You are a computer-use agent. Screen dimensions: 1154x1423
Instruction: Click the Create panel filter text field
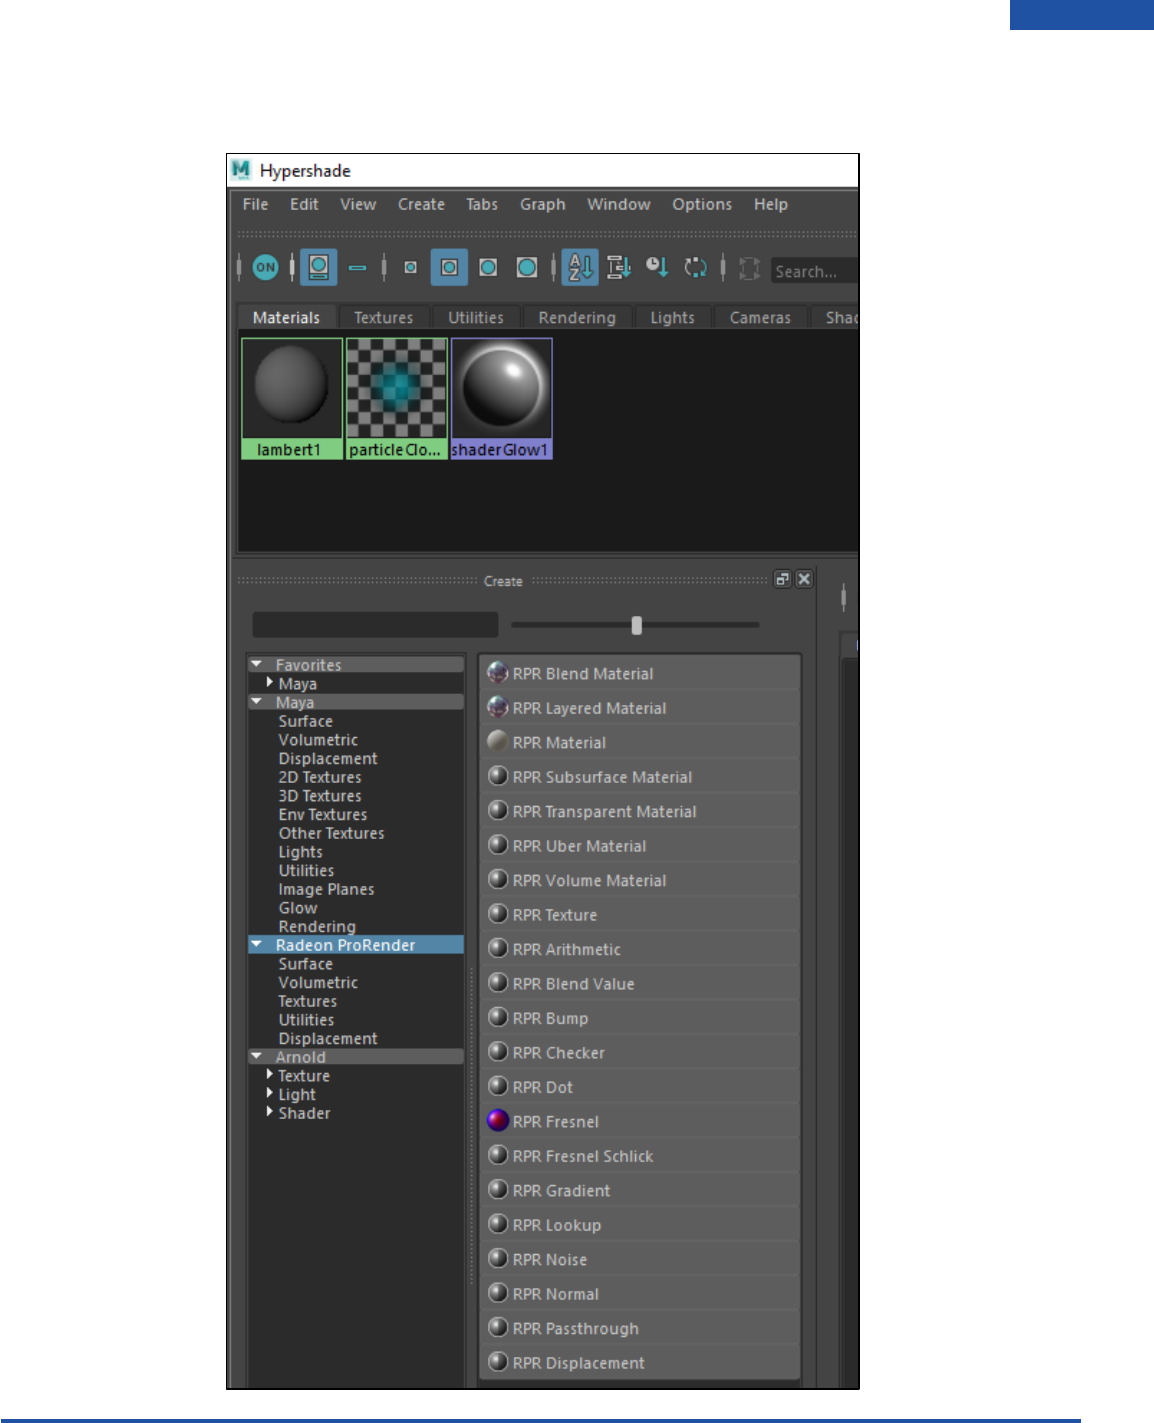[375, 625]
